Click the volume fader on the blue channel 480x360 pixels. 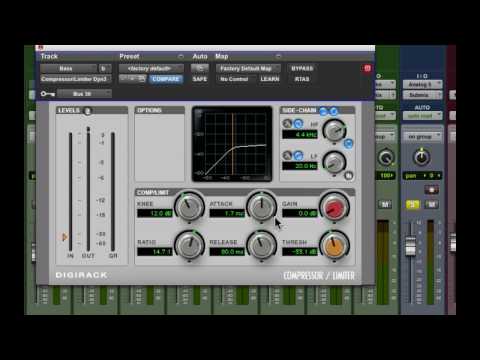(410, 246)
